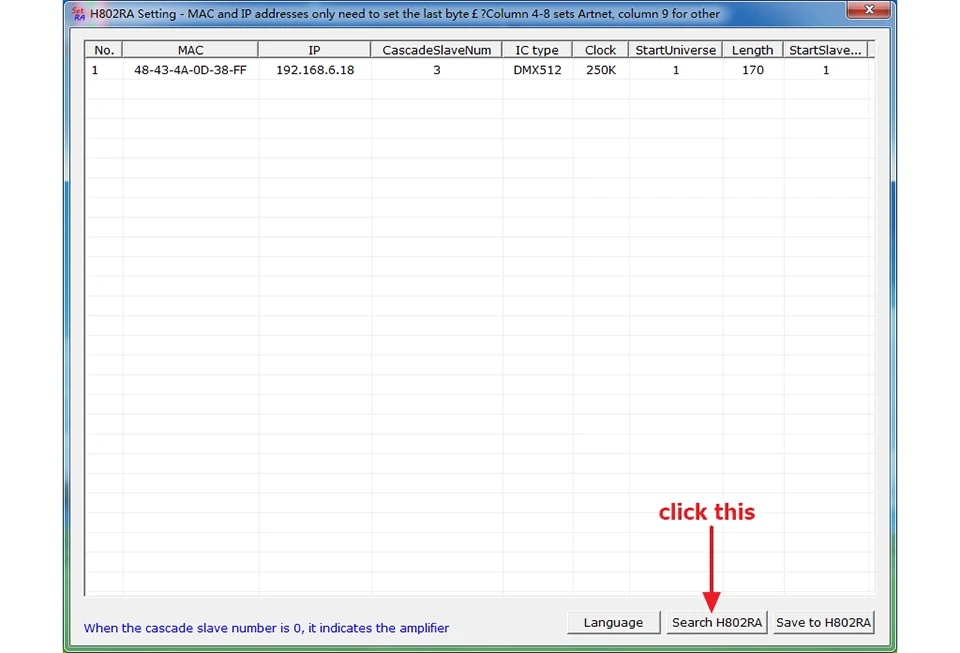Select the Length value 170
The height and width of the screenshot is (653, 960).
[x=752, y=70]
